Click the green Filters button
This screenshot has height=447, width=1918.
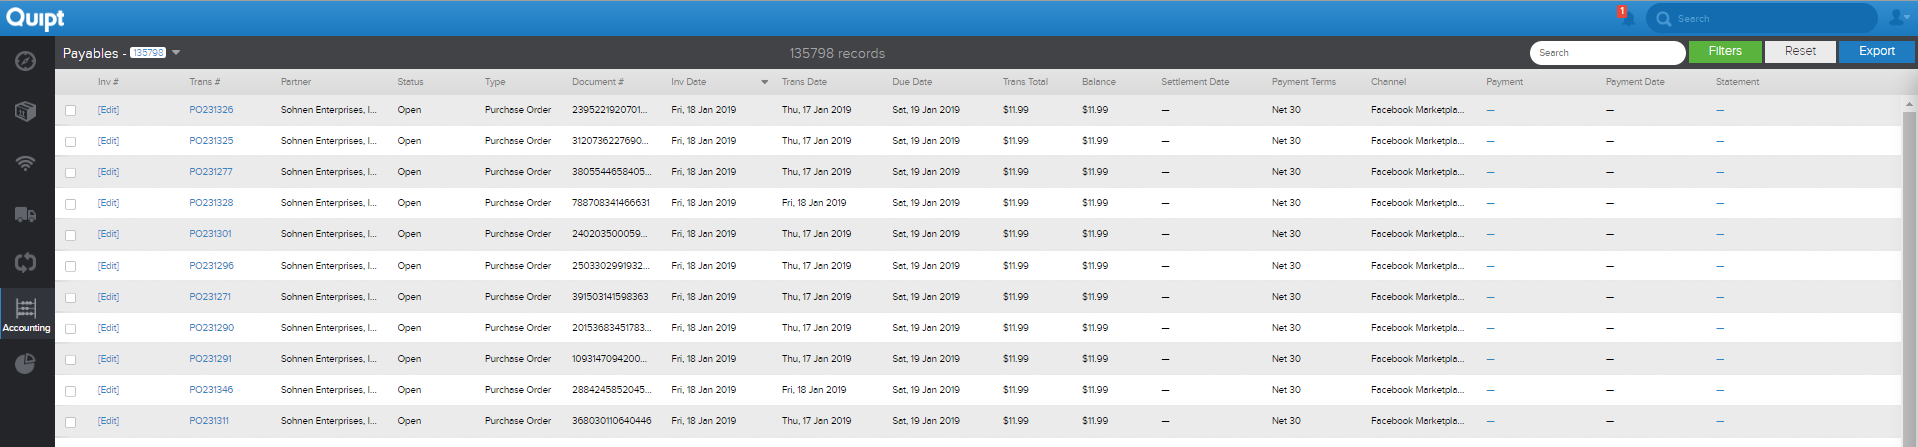(1725, 52)
